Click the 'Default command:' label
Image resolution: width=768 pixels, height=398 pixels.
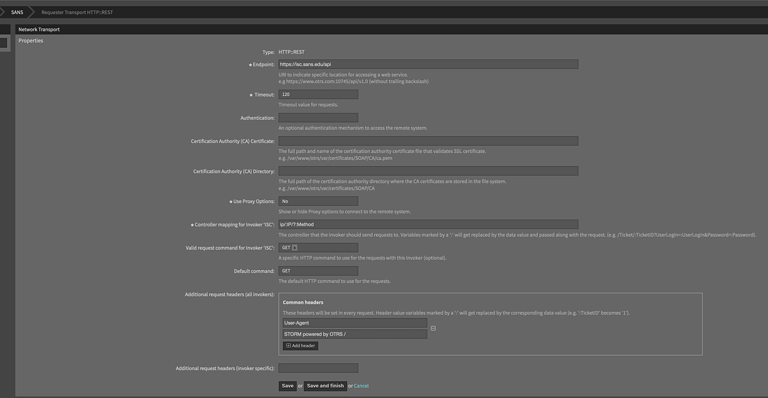254,271
